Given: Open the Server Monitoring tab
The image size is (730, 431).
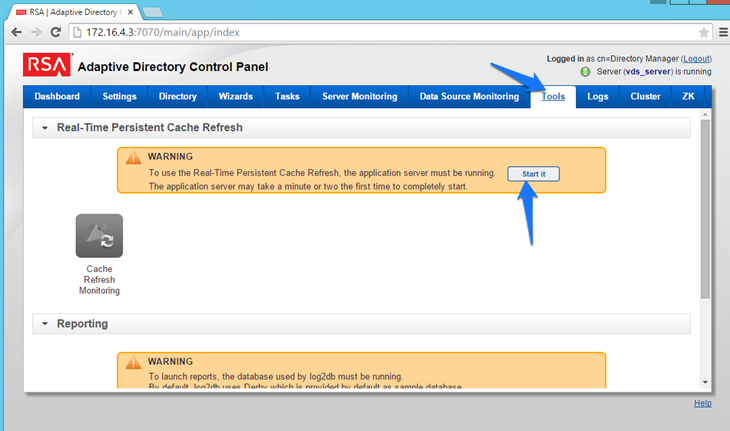Looking at the screenshot, I should click(359, 96).
